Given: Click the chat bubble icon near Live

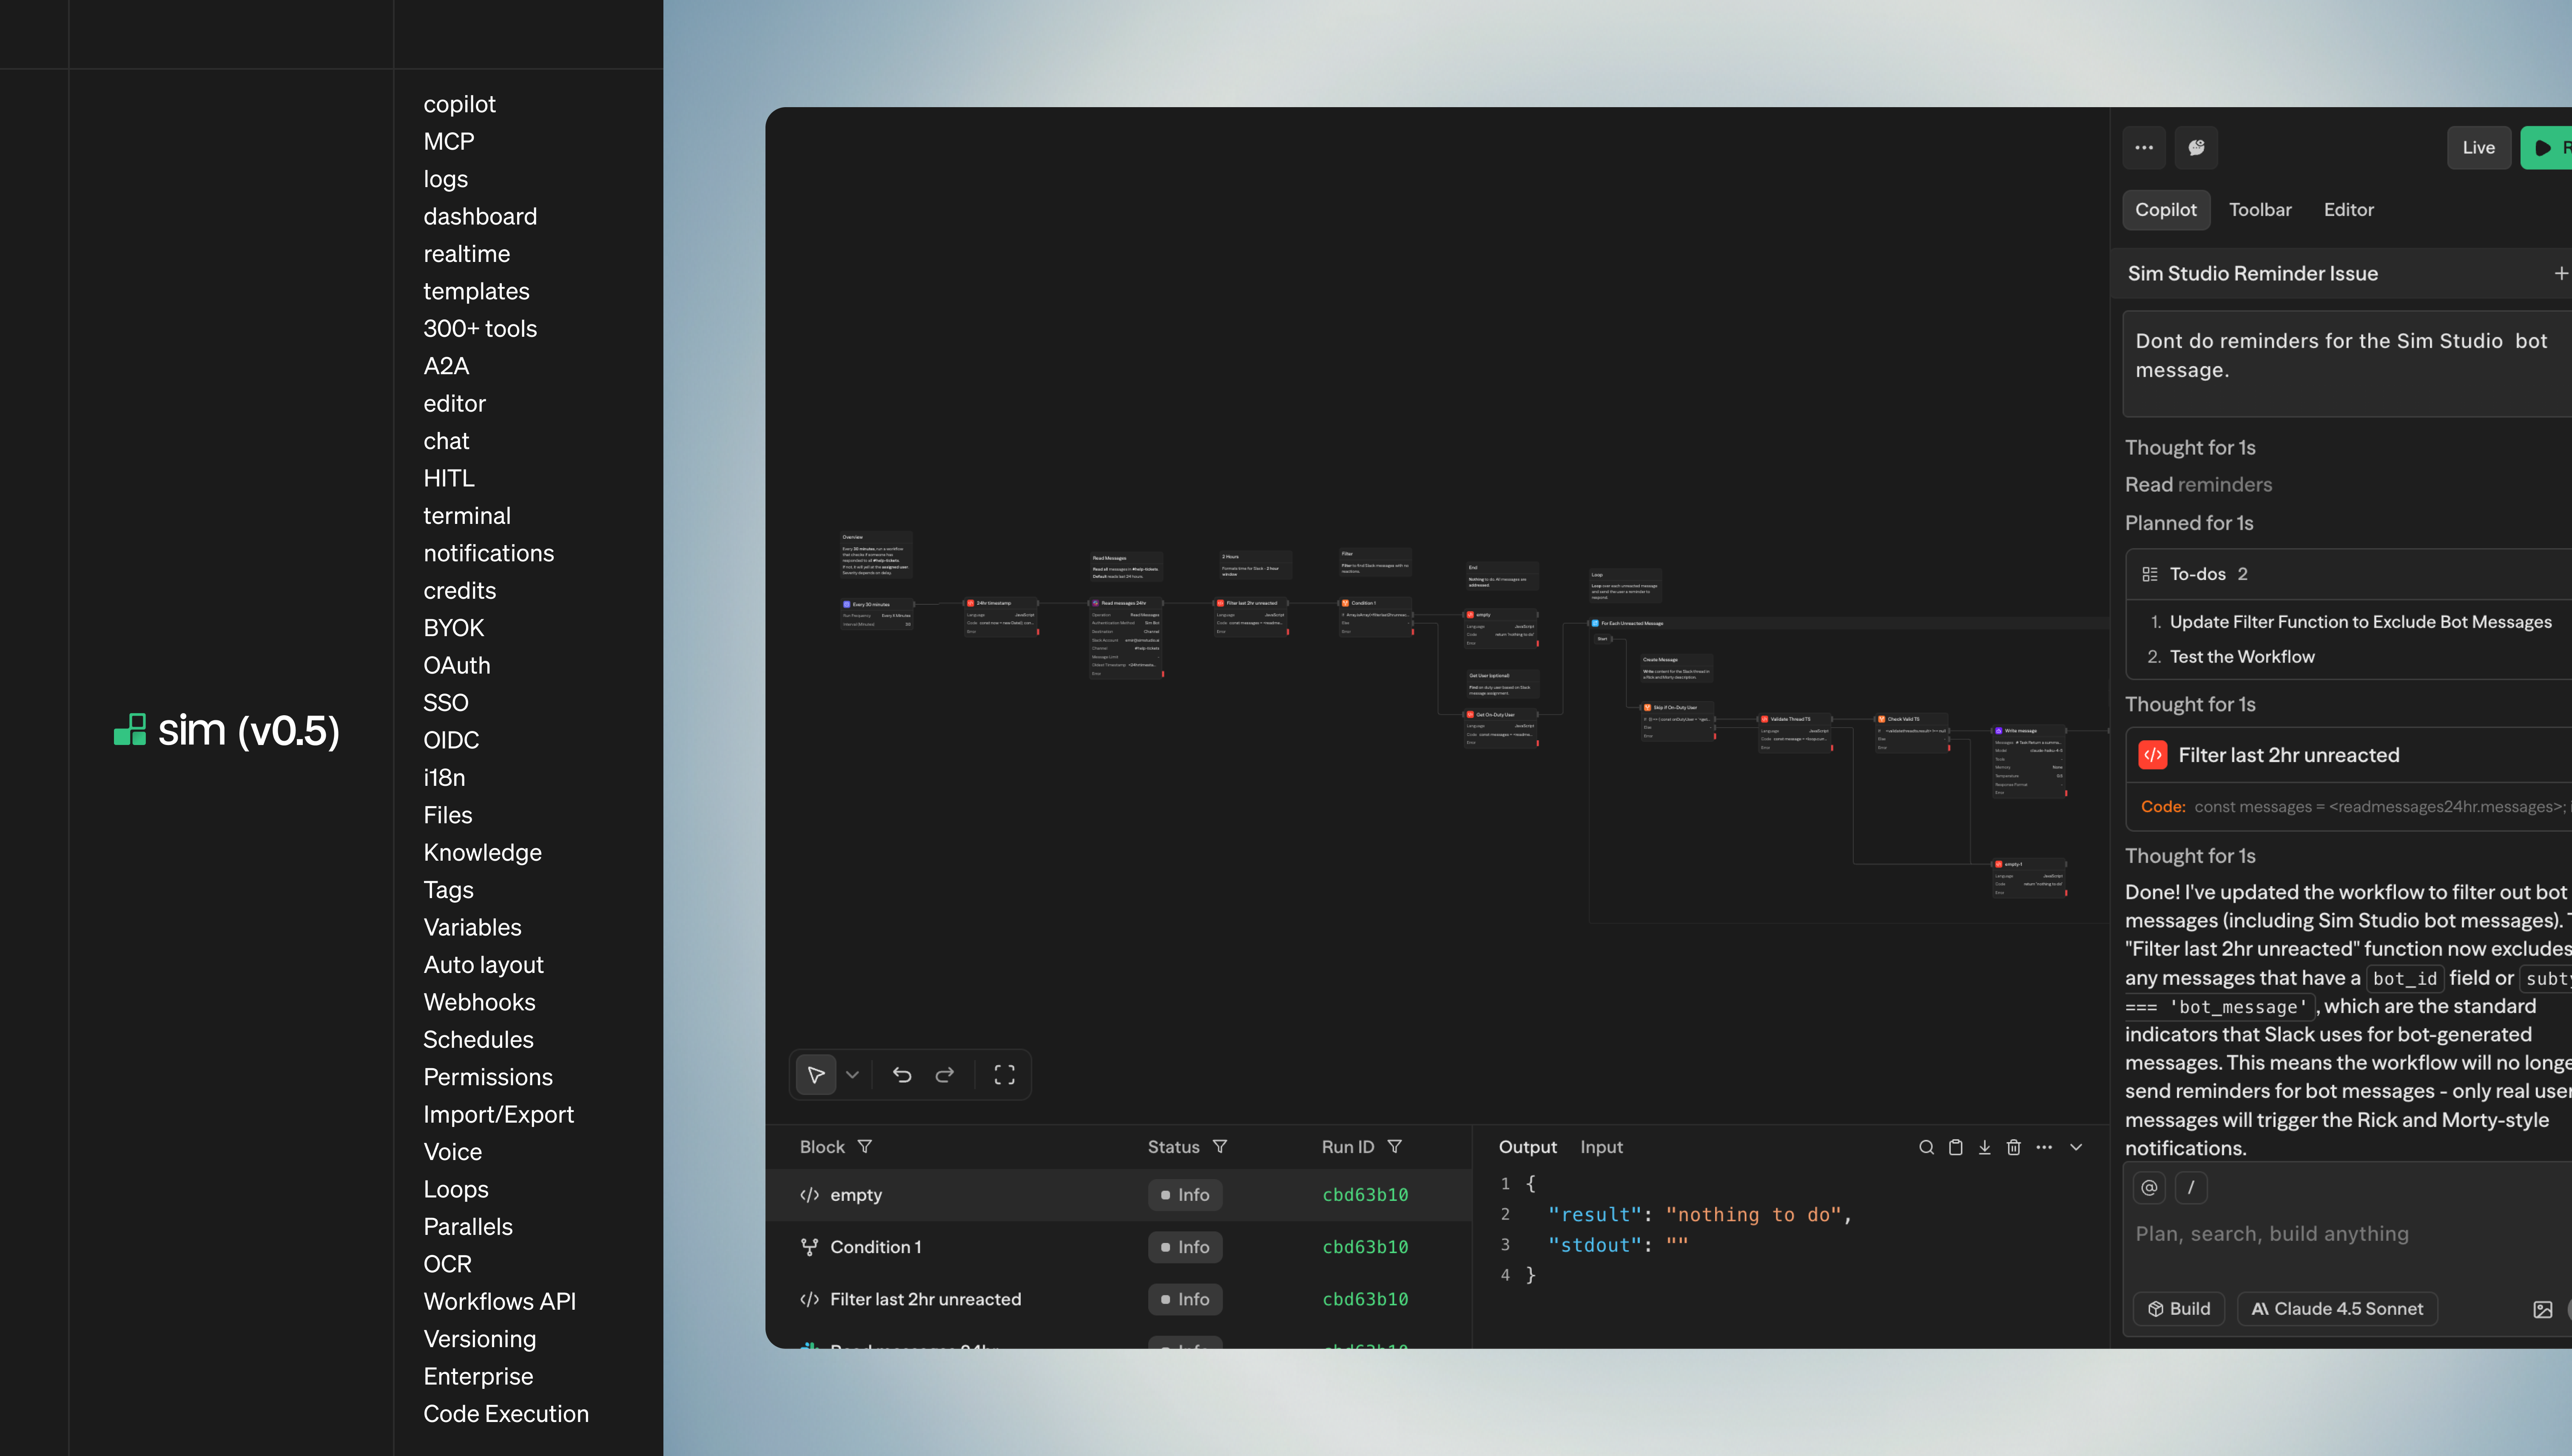Looking at the screenshot, I should click(x=2196, y=147).
